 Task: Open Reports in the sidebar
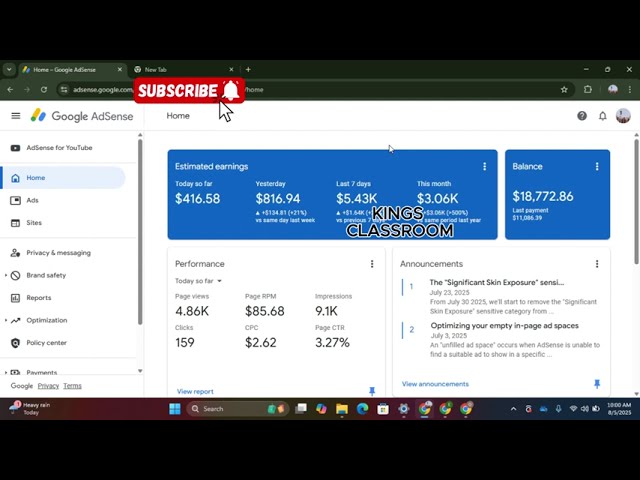(39, 298)
